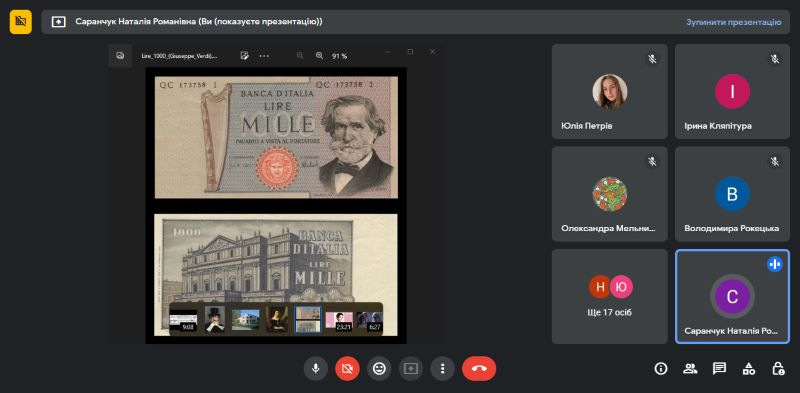This screenshot has height=393, width=800.
Task: Click the muted mic icon on Ірина Кляпітура's tile
Action: click(x=774, y=59)
